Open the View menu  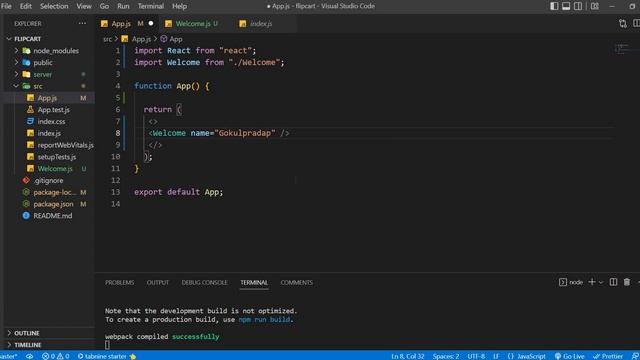(84, 6)
